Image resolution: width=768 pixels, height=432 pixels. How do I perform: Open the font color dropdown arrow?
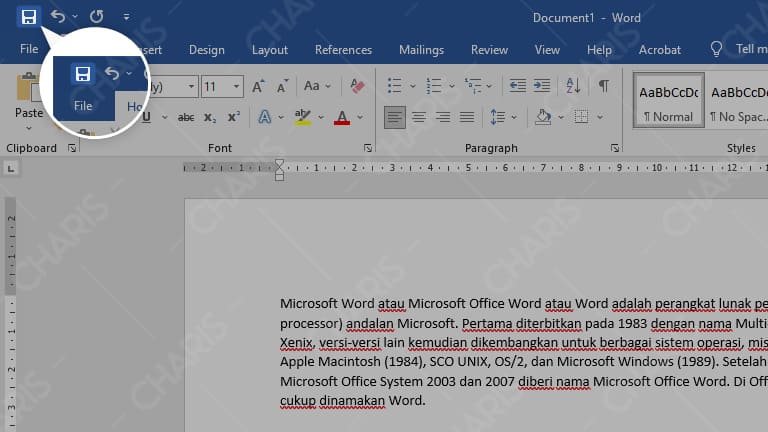coord(360,118)
